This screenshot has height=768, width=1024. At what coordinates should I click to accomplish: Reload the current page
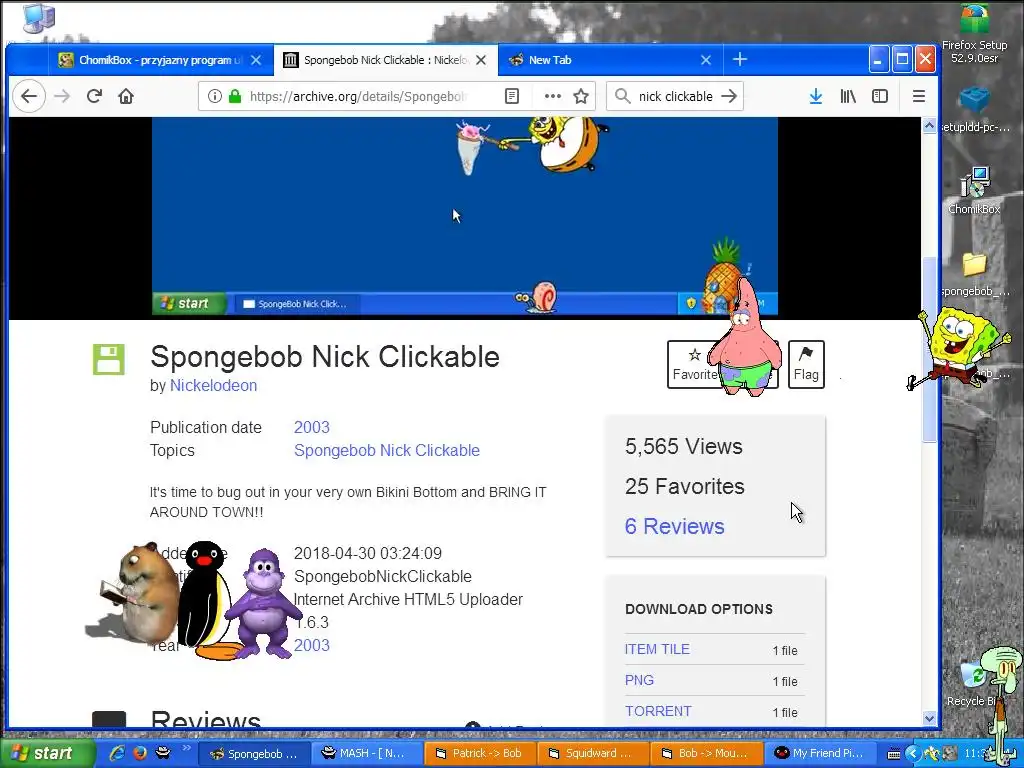click(x=94, y=97)
